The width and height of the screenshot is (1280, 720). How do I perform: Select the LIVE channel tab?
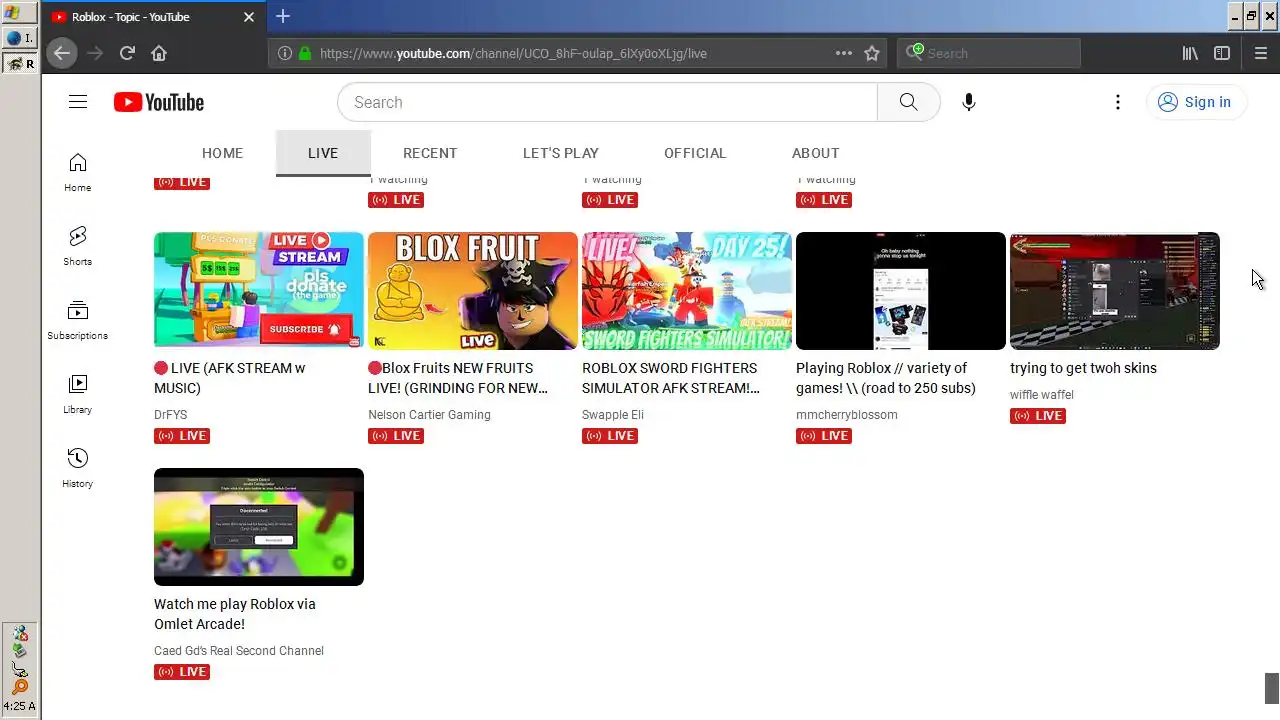click(323, 153)
